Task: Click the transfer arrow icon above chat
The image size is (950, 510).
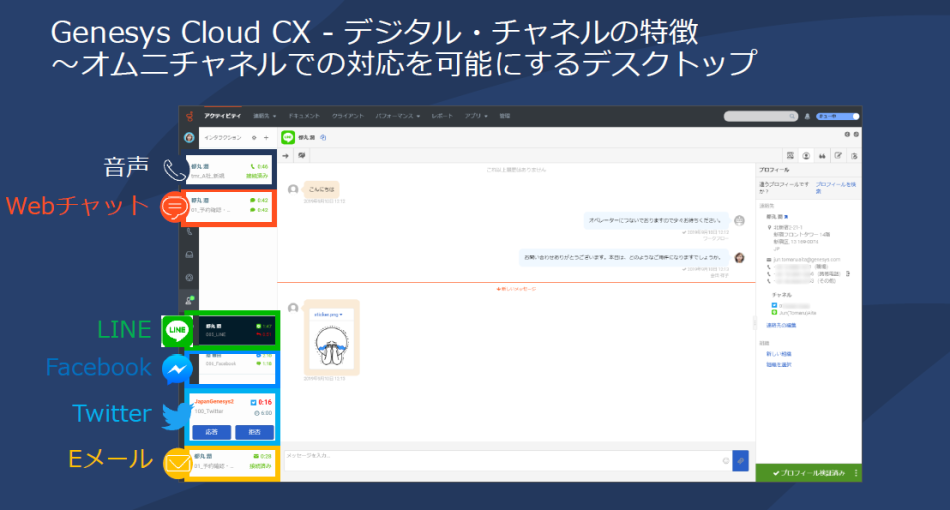Action: 287,155
